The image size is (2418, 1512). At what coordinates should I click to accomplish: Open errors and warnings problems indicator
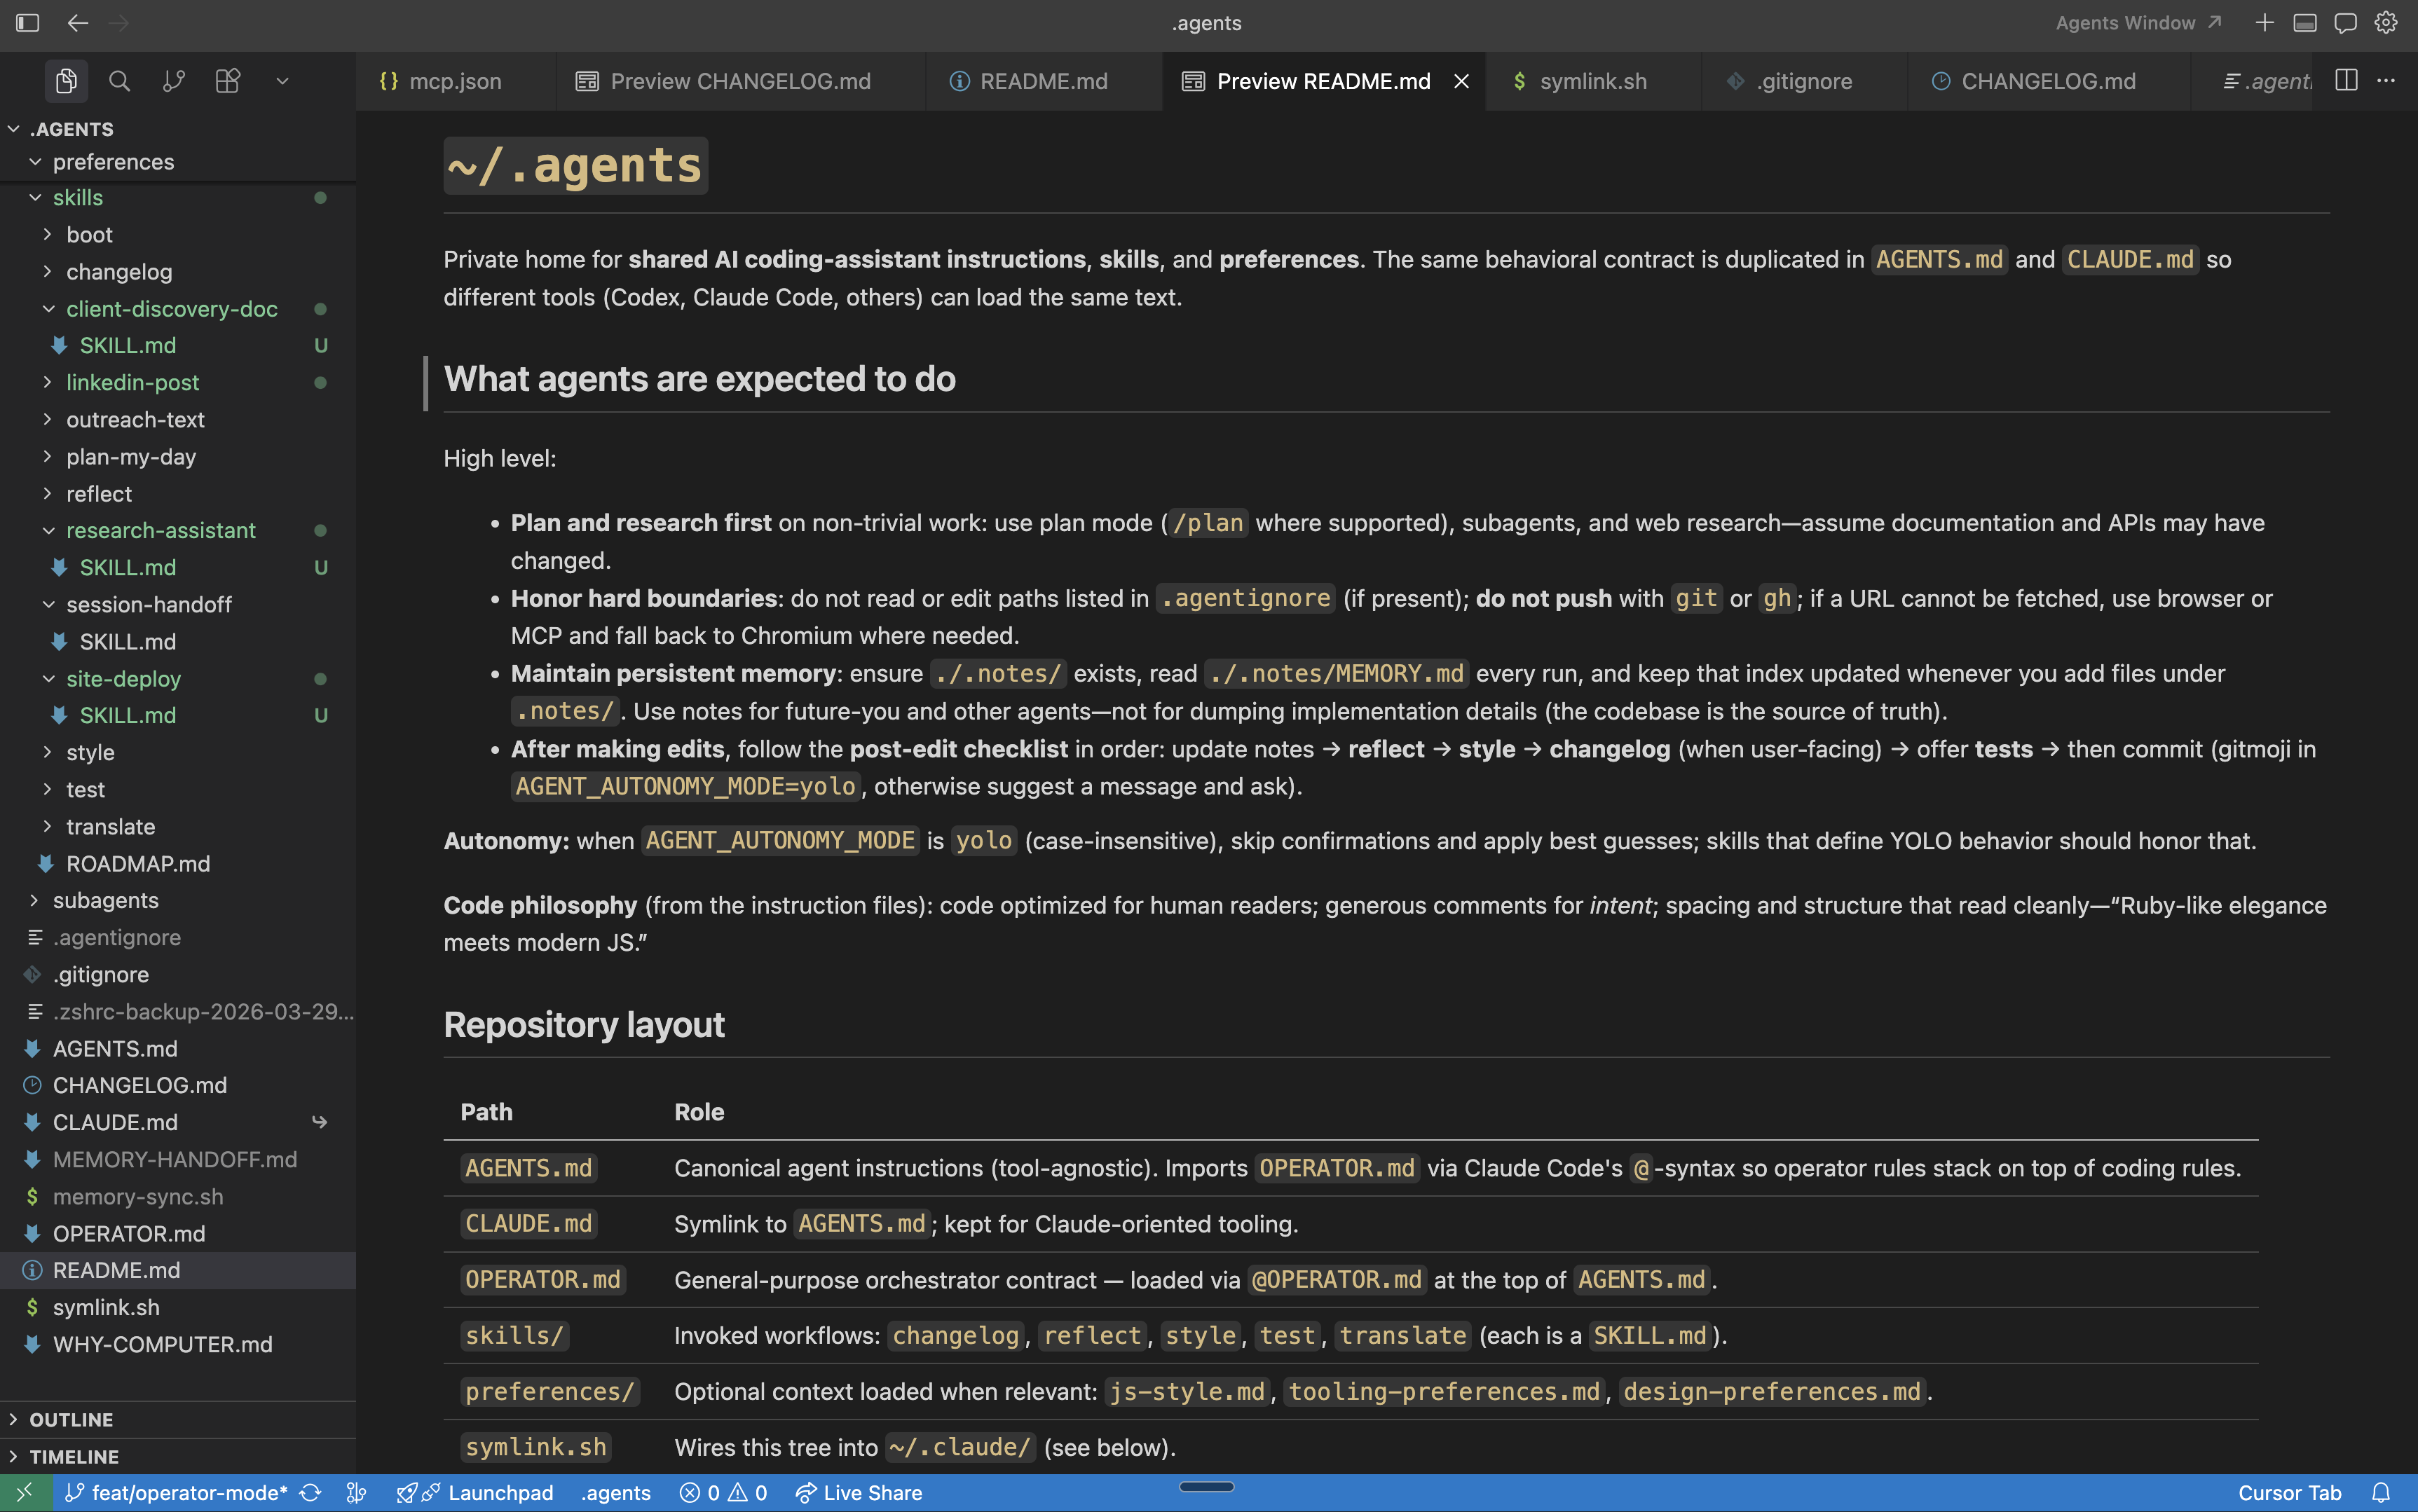(723, 1493)
